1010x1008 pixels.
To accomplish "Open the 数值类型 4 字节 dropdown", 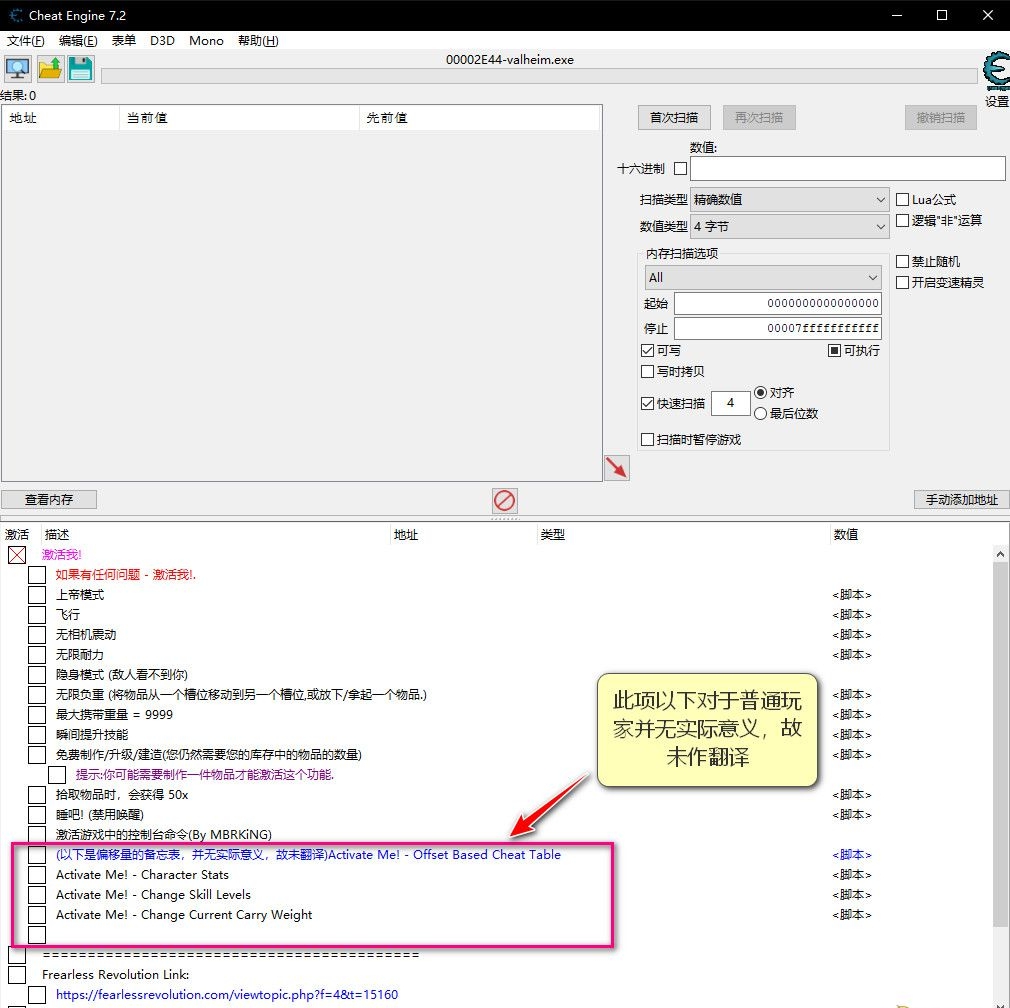I will tap(789, 227).
